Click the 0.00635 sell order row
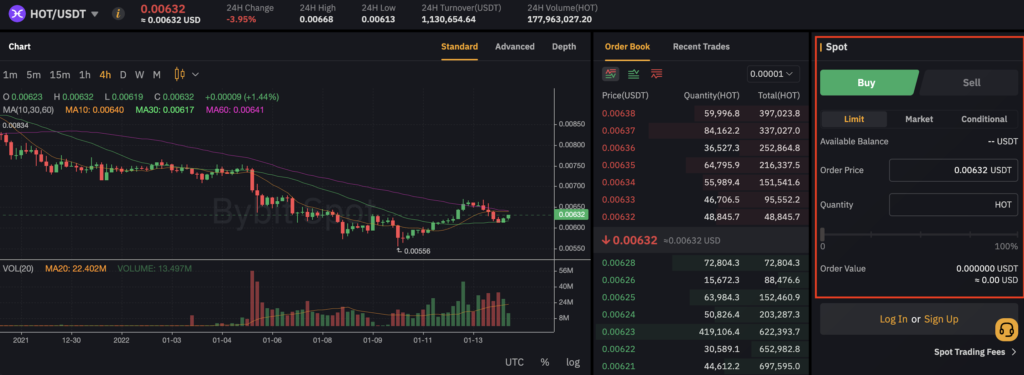Viewport: 1024px width, 375px height. (701, 165)
